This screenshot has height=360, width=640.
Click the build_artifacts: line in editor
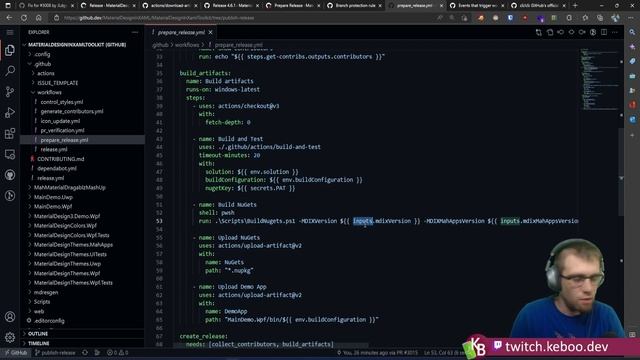[205, 73]
